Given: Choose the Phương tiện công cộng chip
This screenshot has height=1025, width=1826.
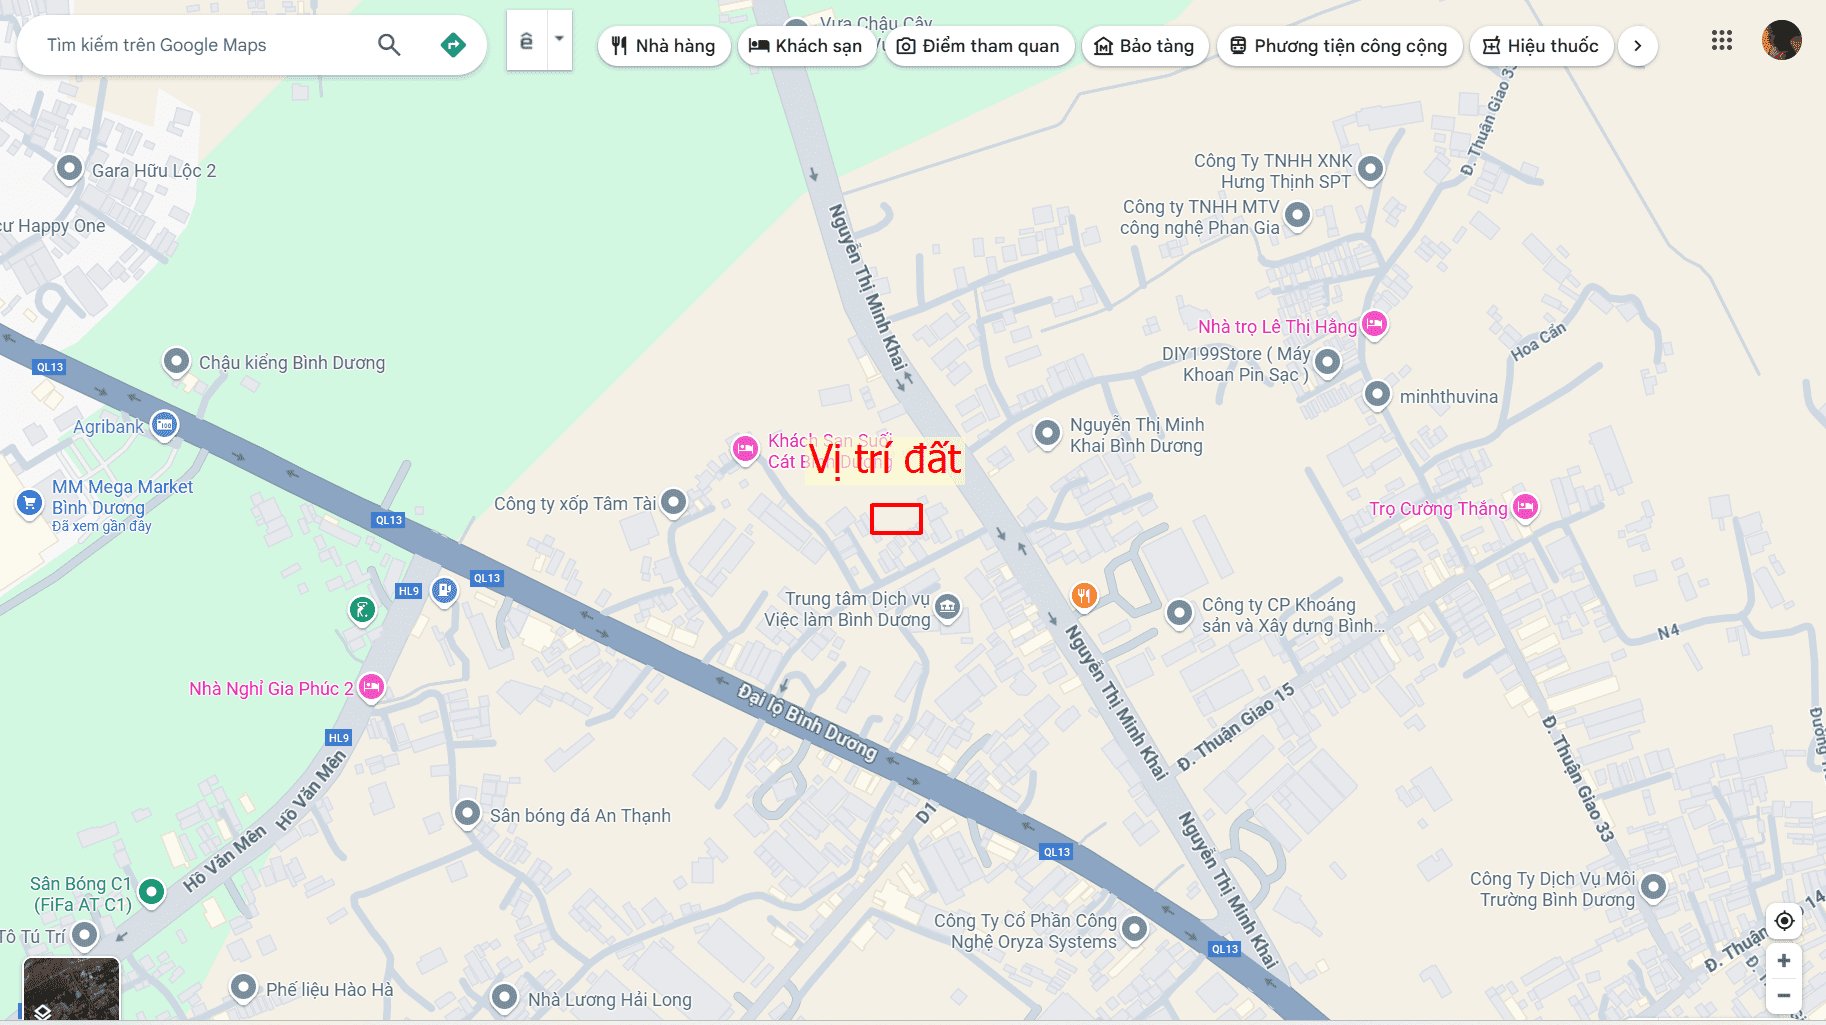Looking at the screenshot, I should pyautogui.click(x=1339, y=46).
